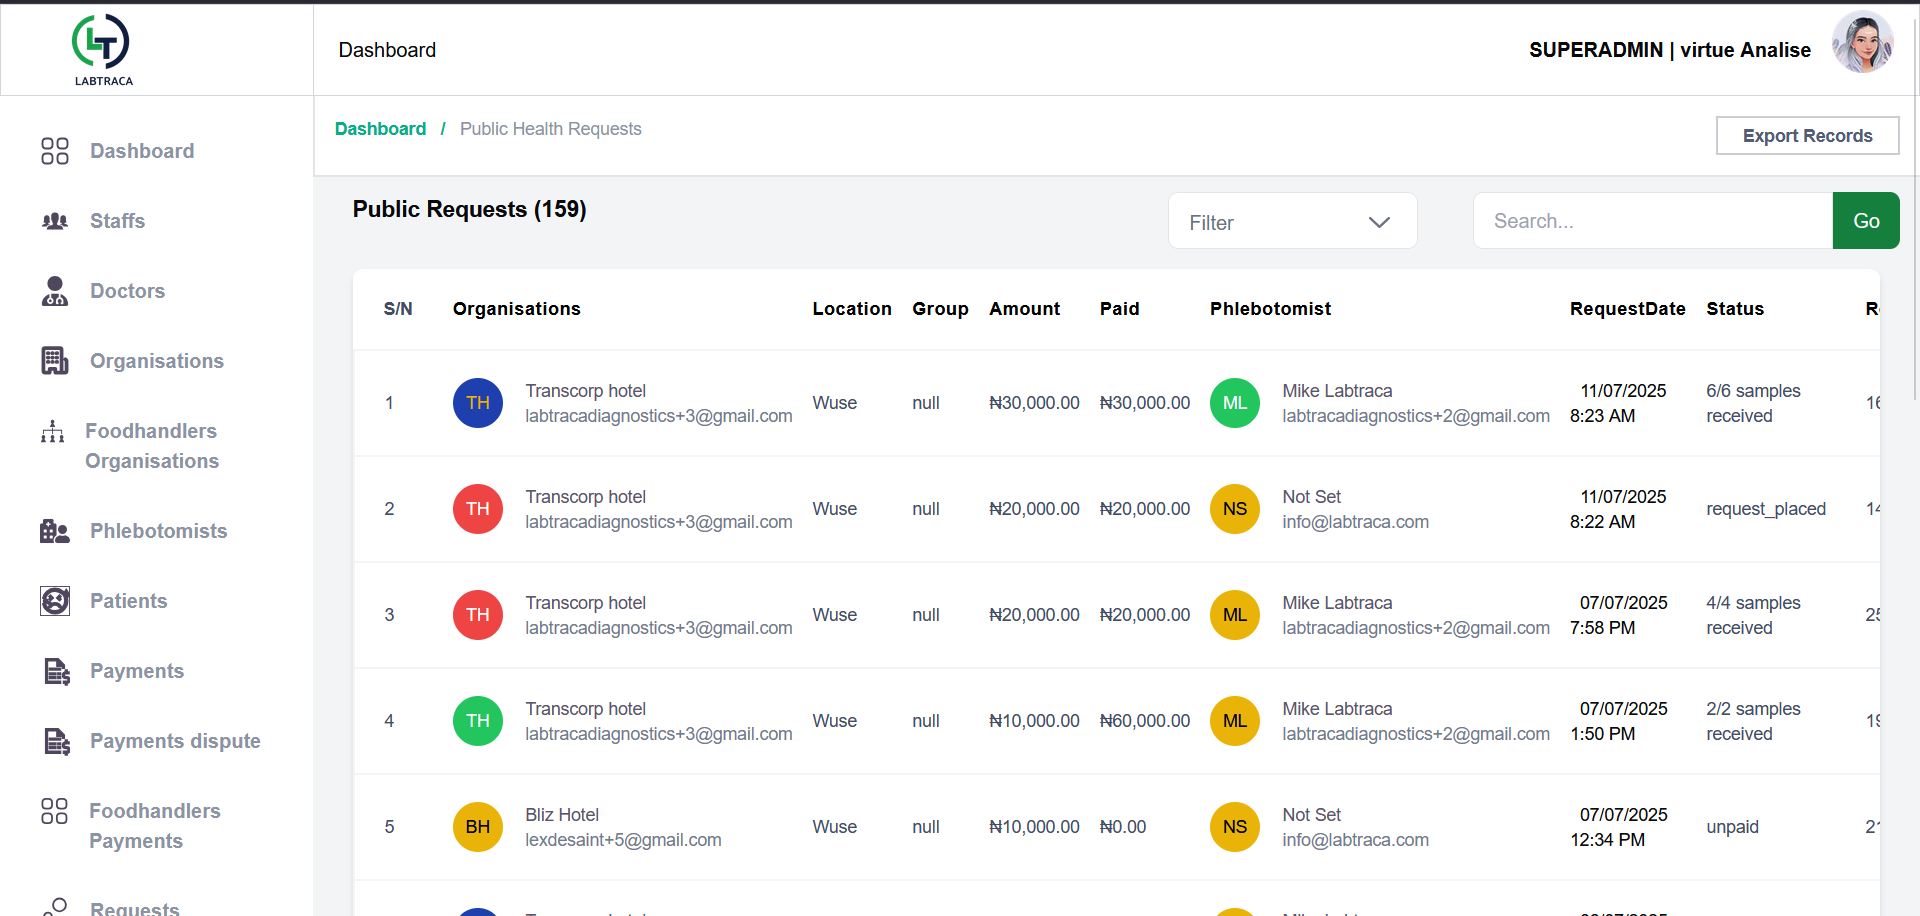Open Public Health Requests breadcrumb entry
Image resolution: width=1920 pixels, height=916 pixels.
[551, 129]
